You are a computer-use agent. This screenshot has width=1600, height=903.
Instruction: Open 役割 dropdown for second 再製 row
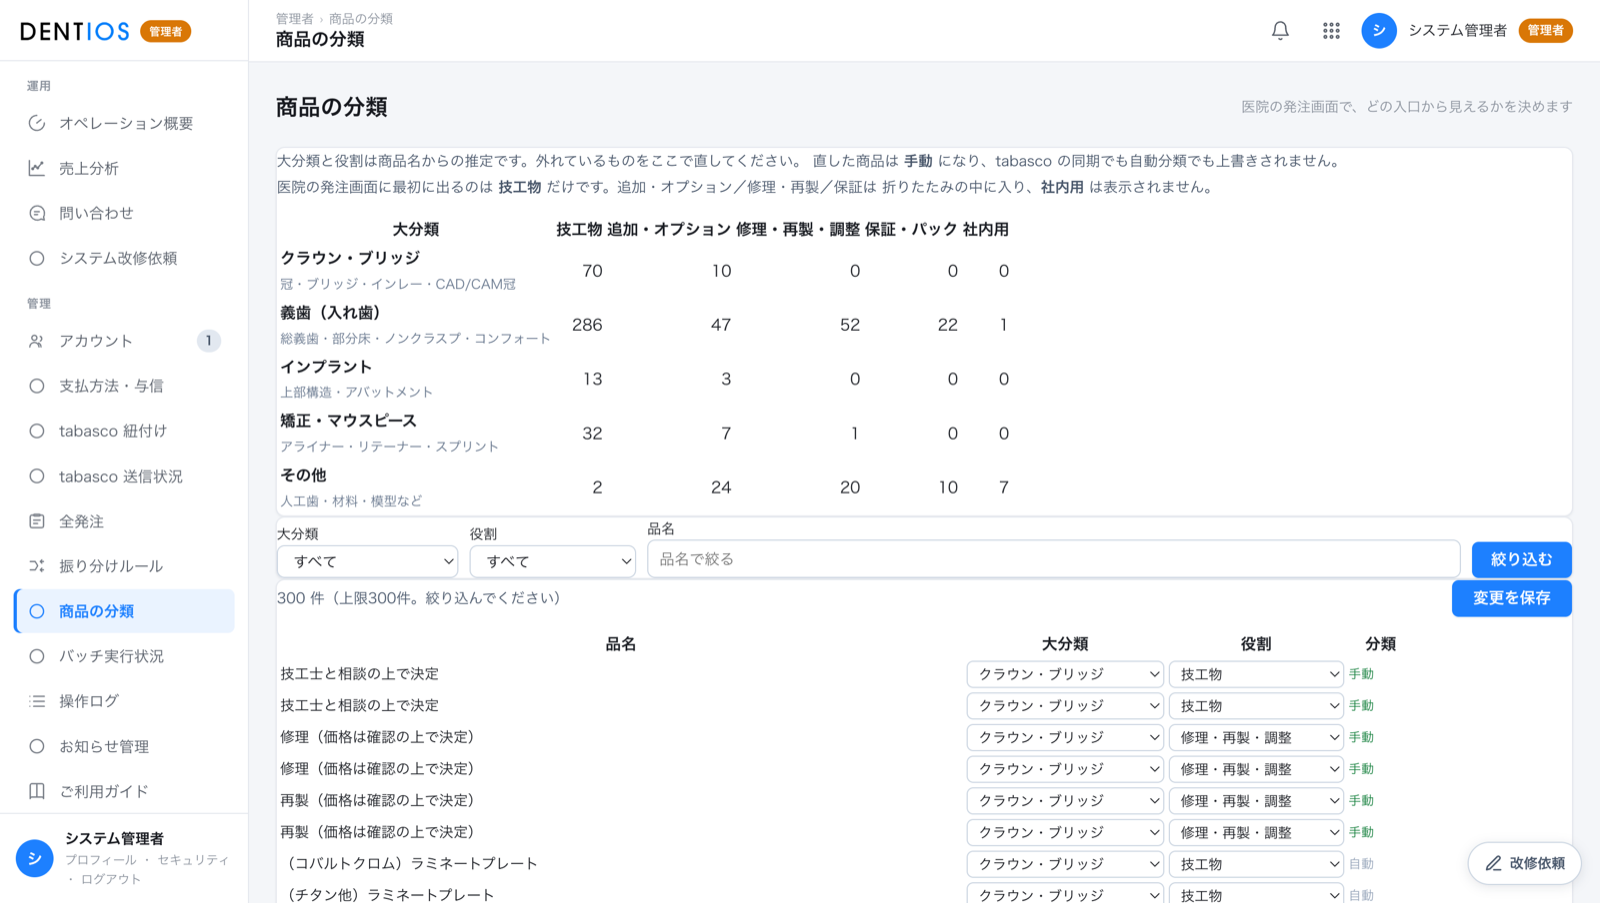(1256, 832)
